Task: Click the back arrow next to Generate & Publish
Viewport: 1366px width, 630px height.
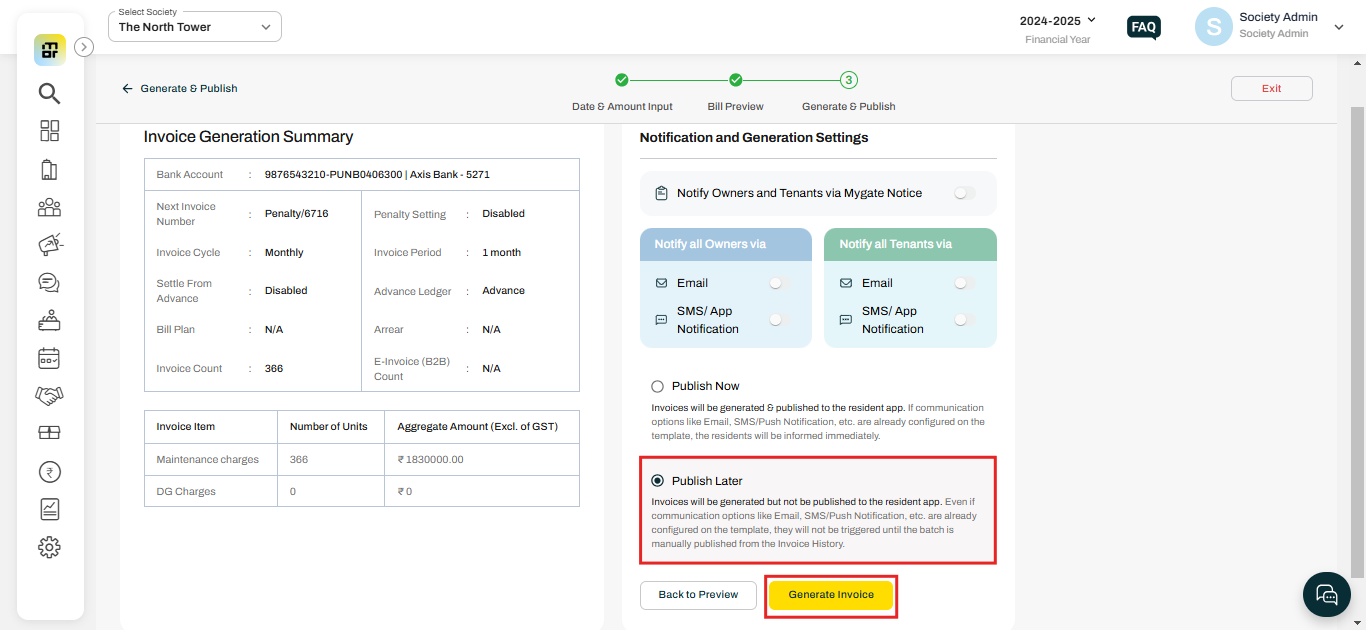Action: pos(127,88)
